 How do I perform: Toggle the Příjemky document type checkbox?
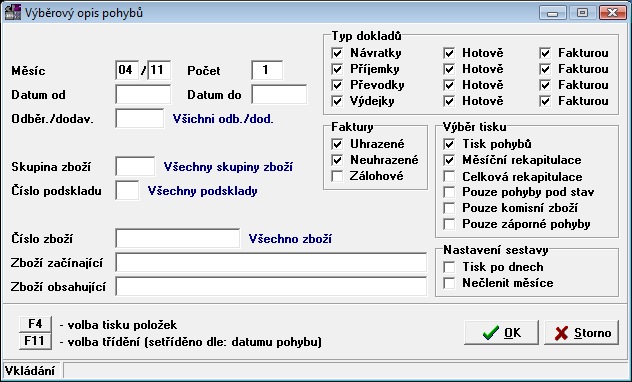(x=337, y=69)
